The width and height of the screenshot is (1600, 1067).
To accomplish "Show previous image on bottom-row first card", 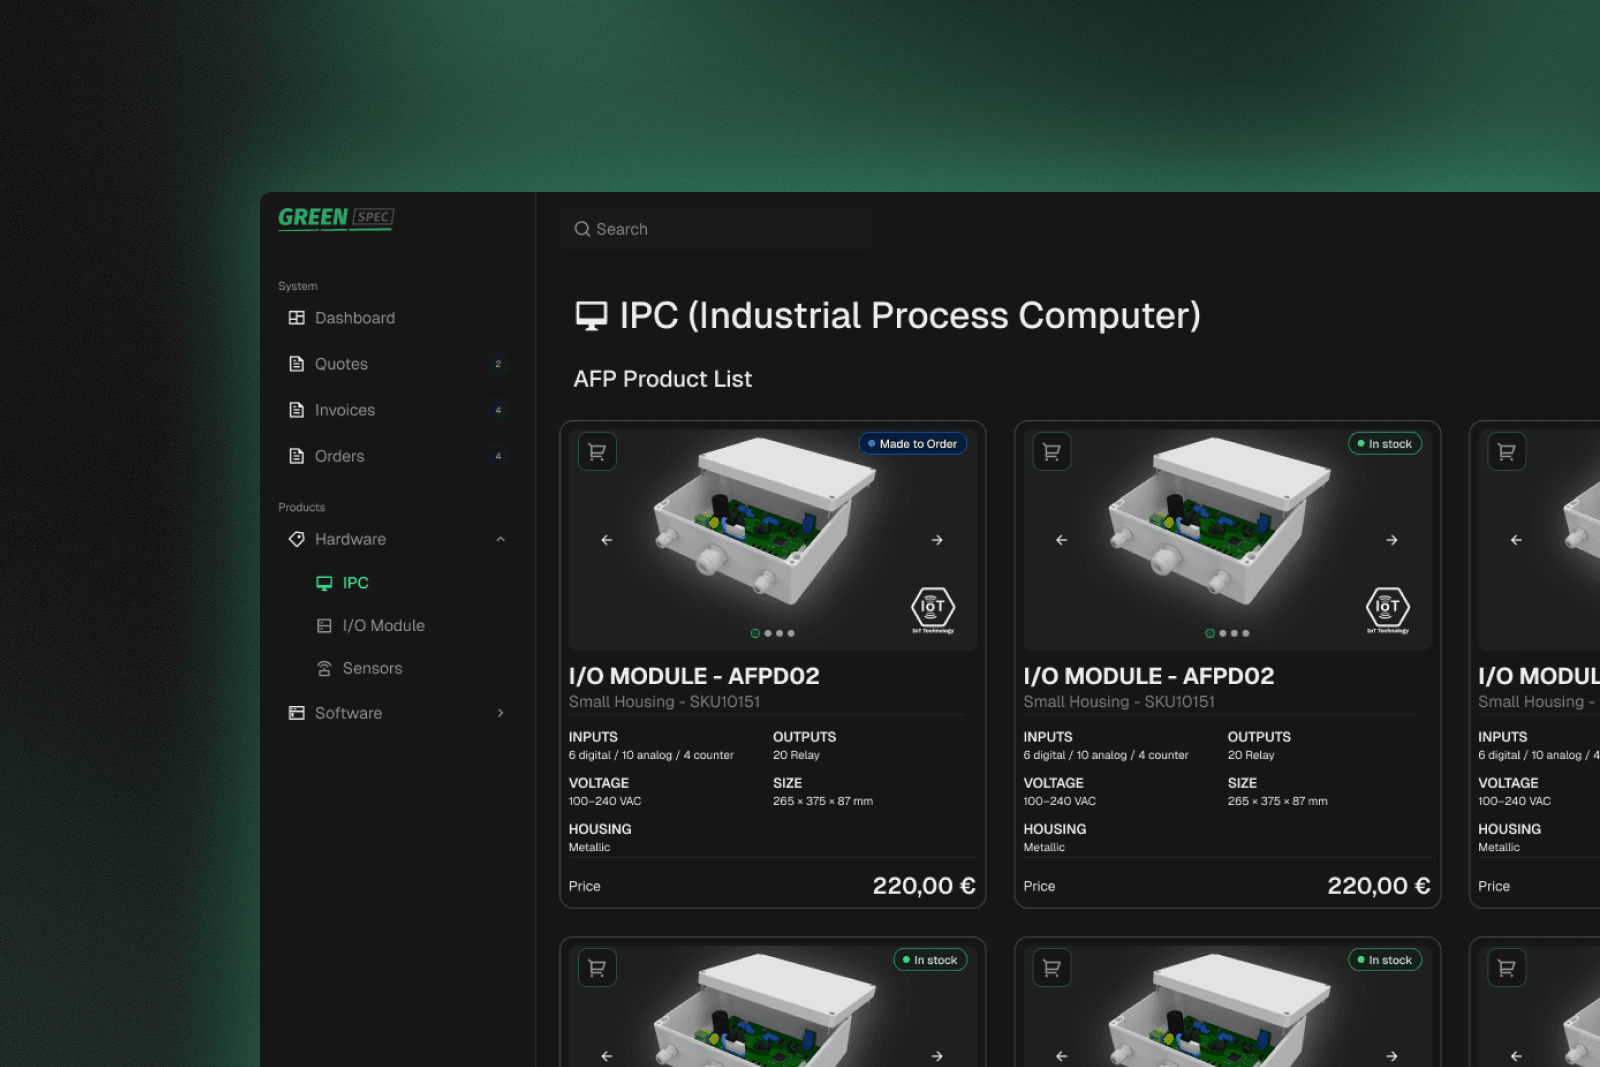I will pyautogui.click(x=607, y=1056).
